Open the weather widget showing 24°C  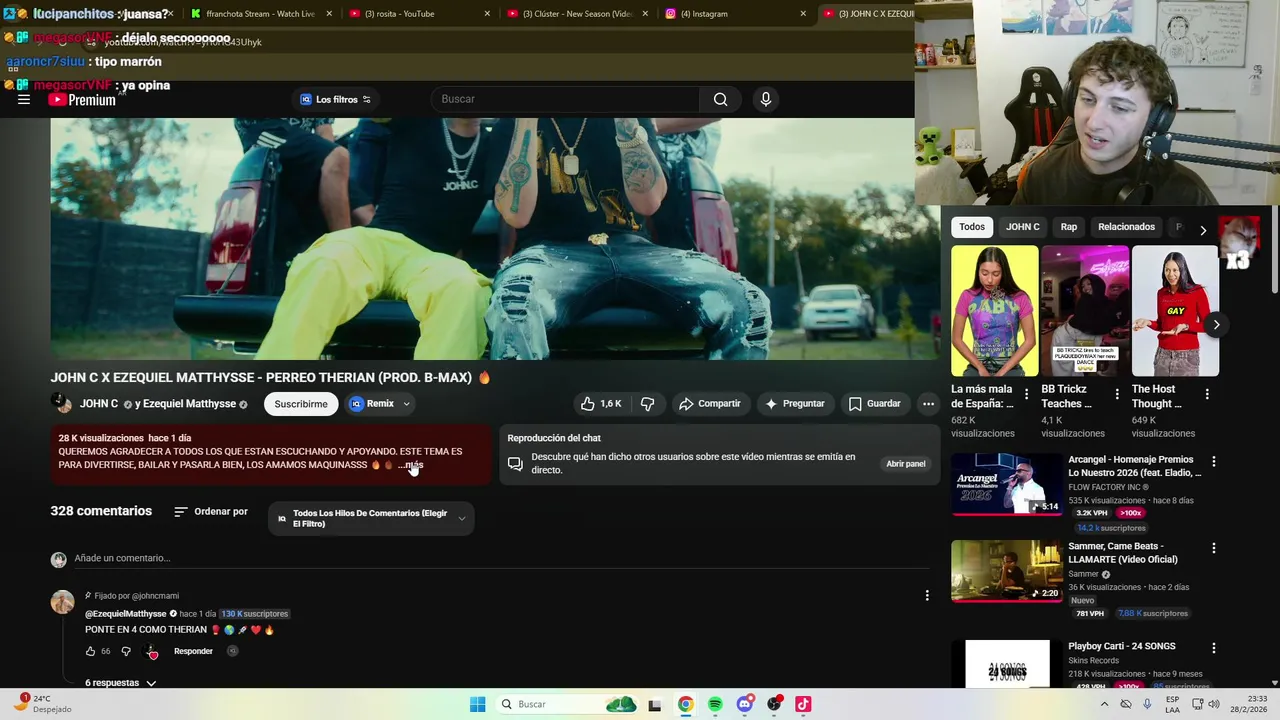45,704
